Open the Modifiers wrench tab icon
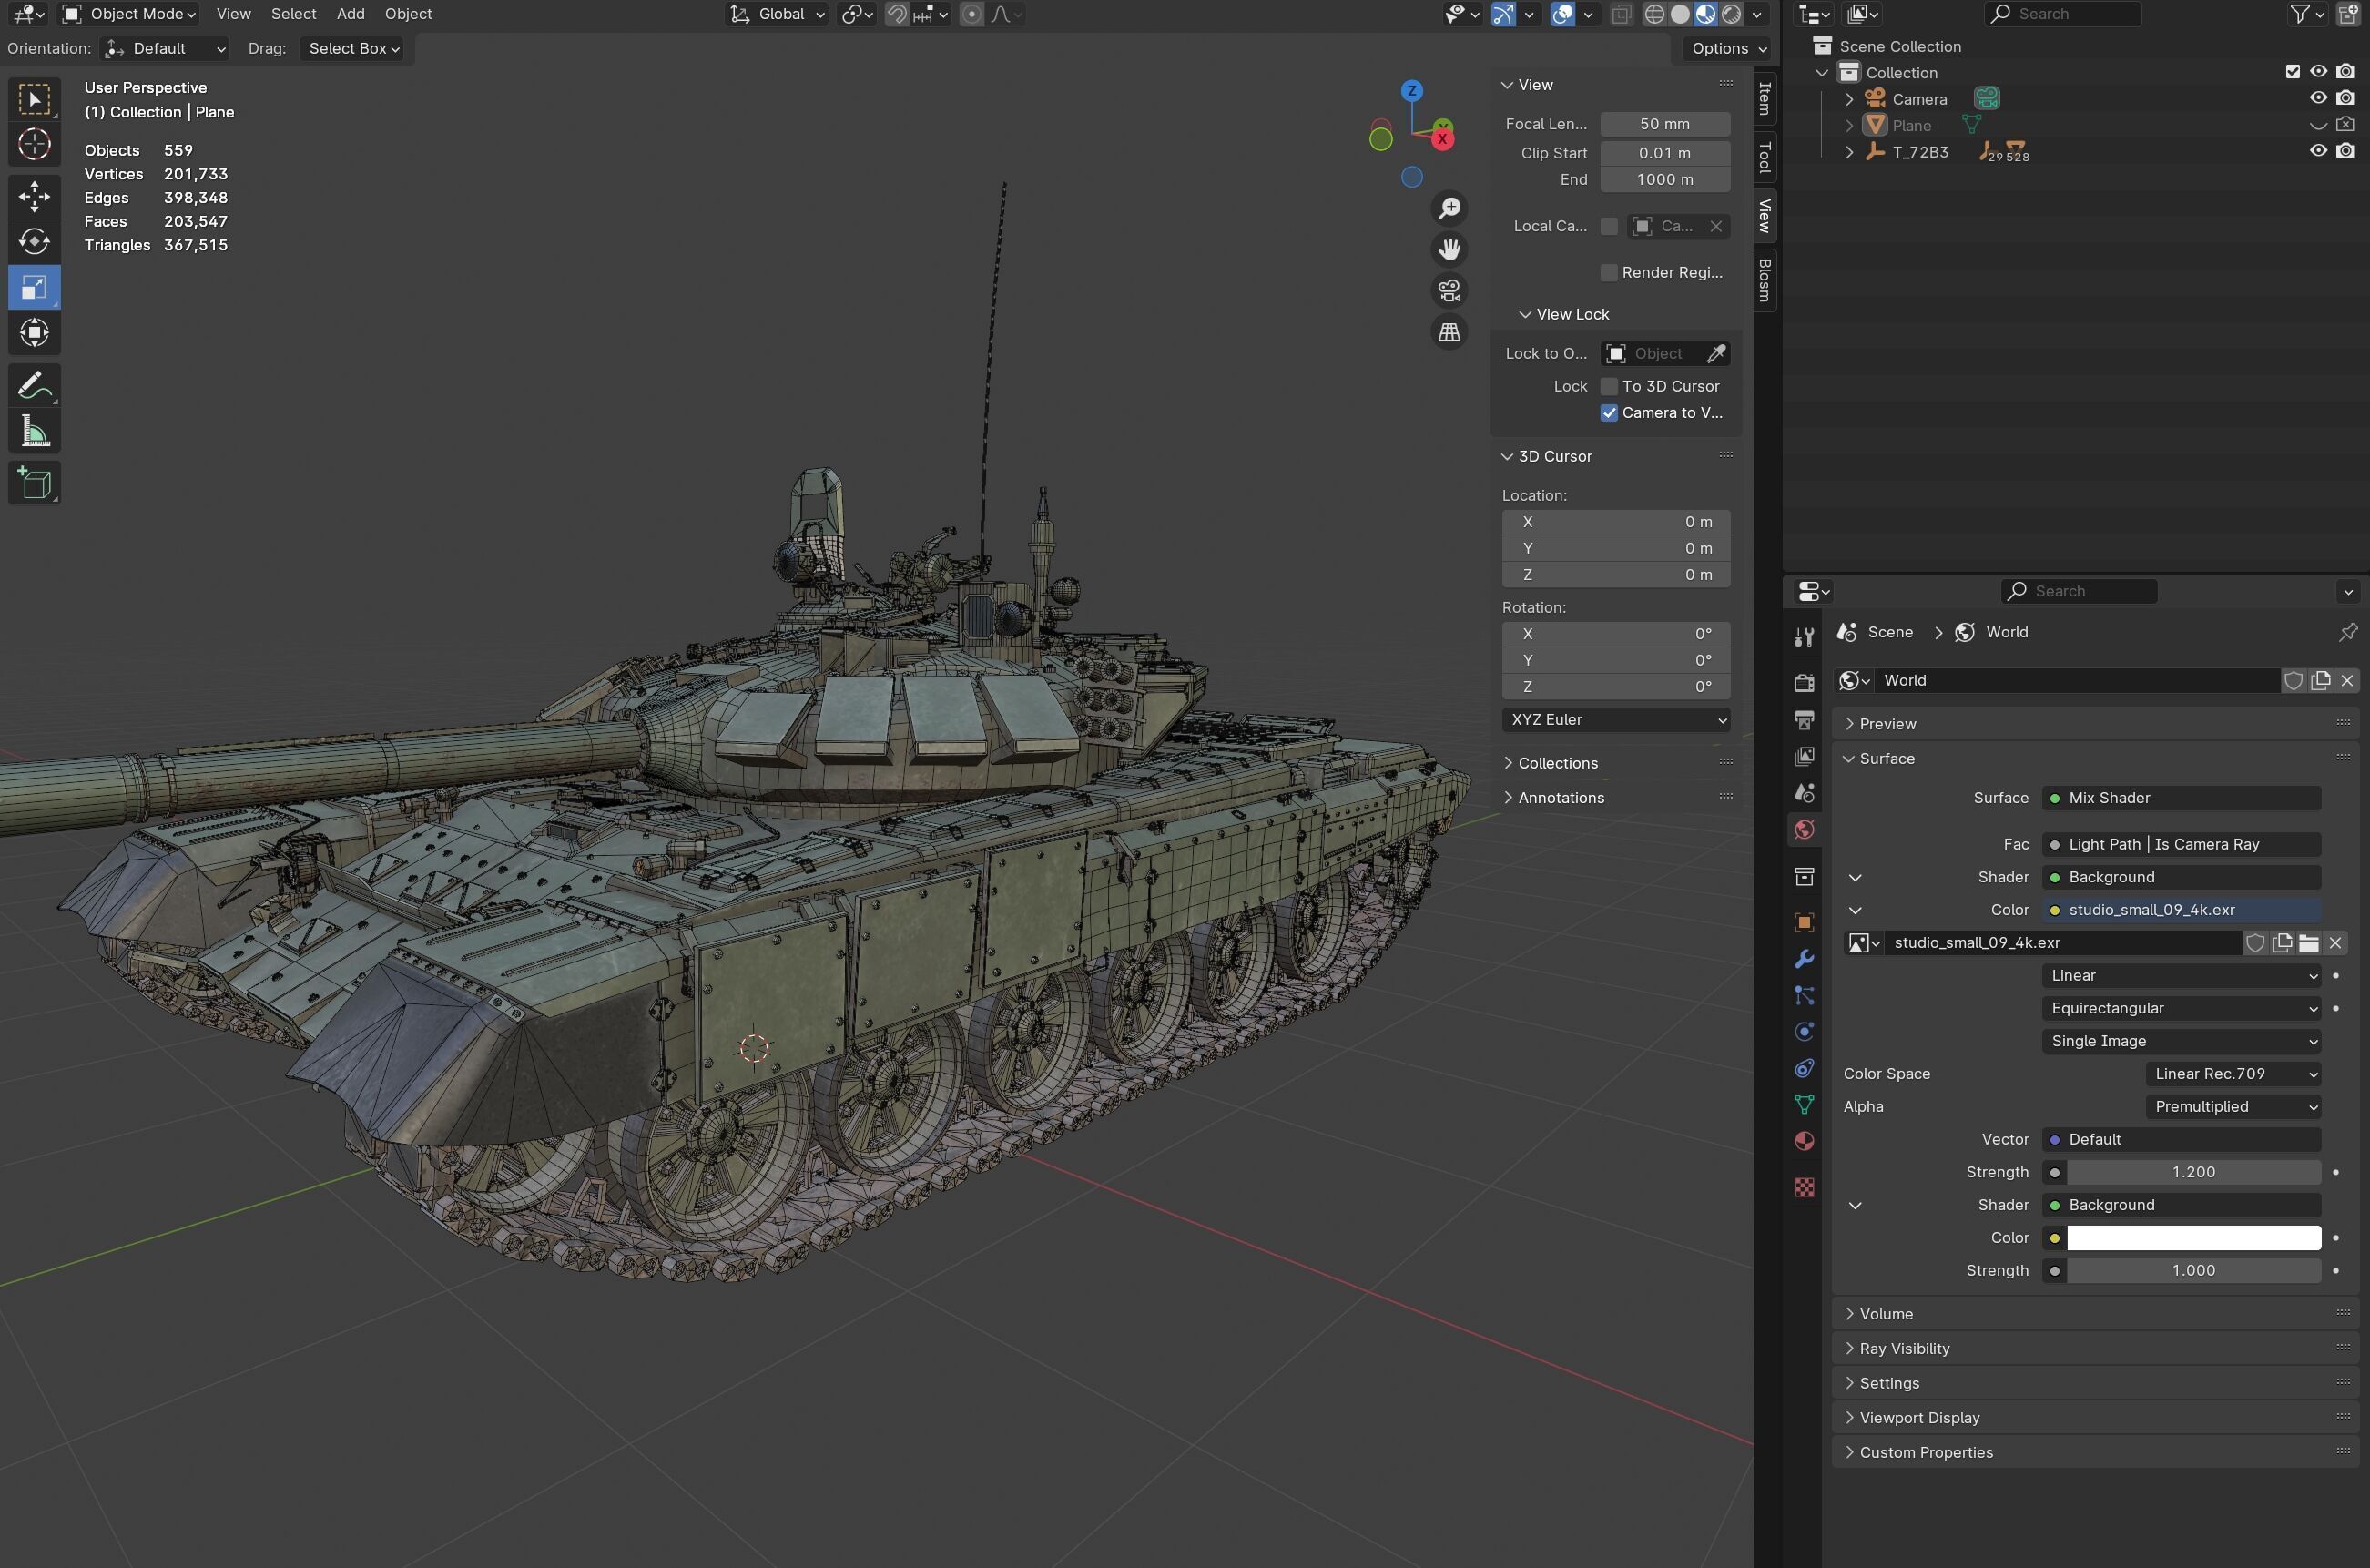This screenshot has width=2370, height=1568. click(1804, 959)
